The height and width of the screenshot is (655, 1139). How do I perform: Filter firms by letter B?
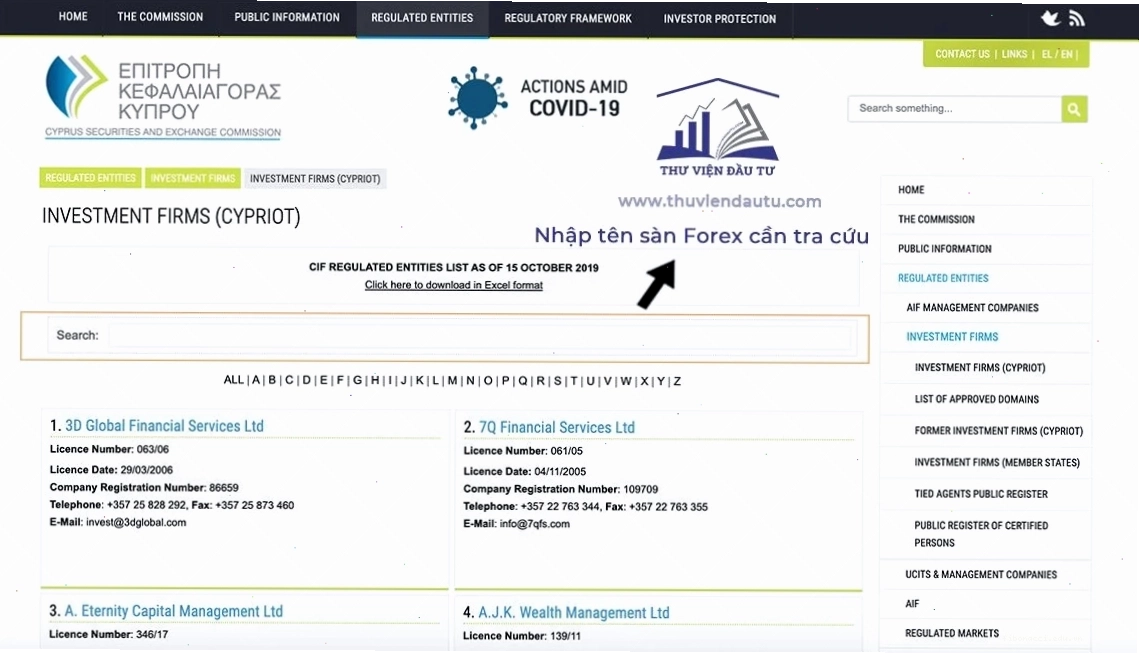[272, 380]
